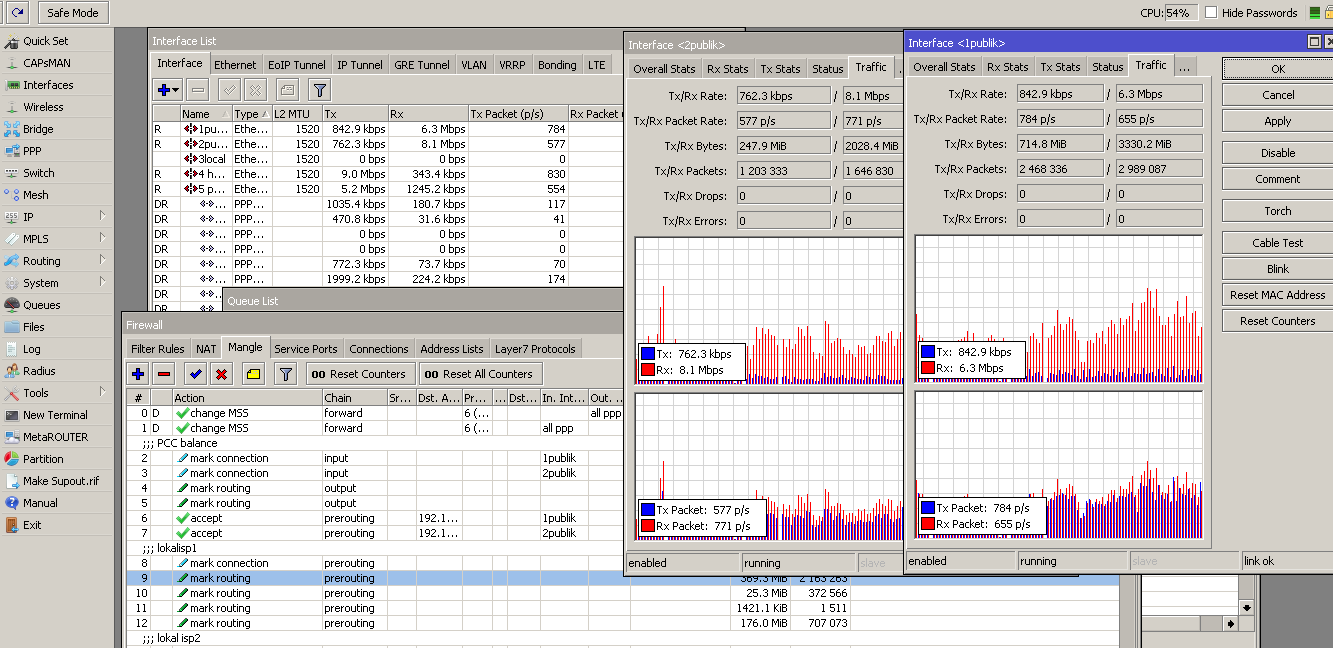Click the filter funnel icon in Interface List
Screen dimensions: 1333x648
(x=319, y=90)
